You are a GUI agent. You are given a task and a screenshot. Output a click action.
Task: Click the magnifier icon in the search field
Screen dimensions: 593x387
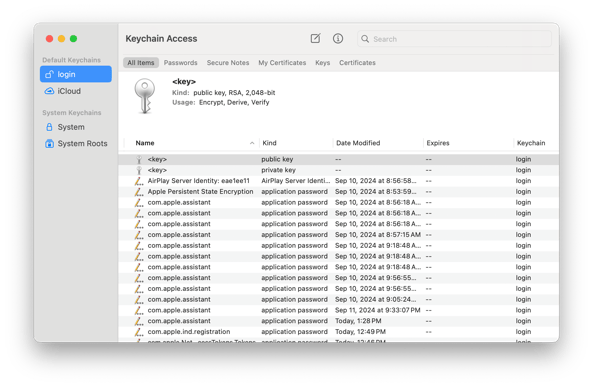pos(365,39)
